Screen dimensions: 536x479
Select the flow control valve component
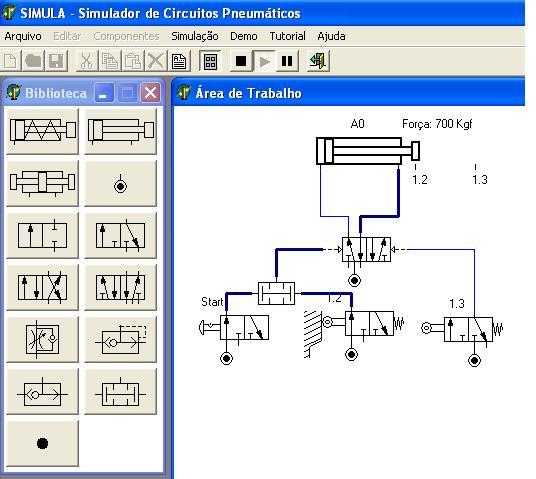pos(42,339)
